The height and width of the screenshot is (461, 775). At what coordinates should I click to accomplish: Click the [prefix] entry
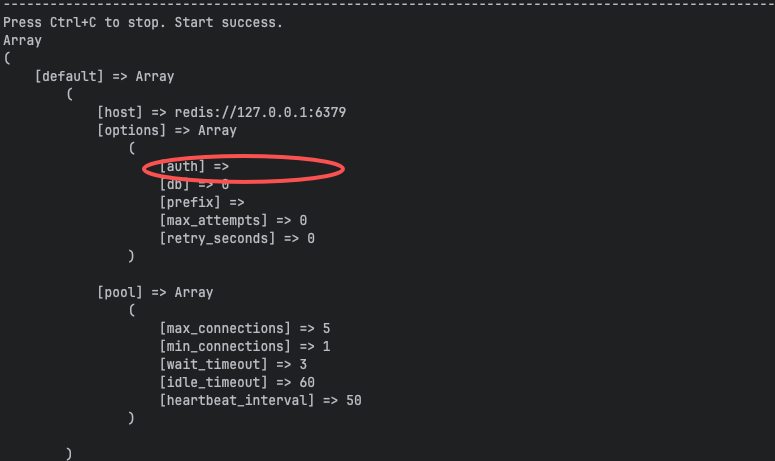(x=190, y=202)
